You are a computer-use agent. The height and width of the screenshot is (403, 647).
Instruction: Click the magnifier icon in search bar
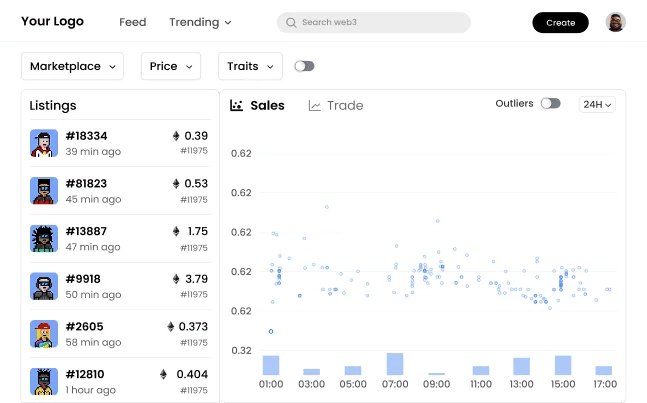point(290,22)
